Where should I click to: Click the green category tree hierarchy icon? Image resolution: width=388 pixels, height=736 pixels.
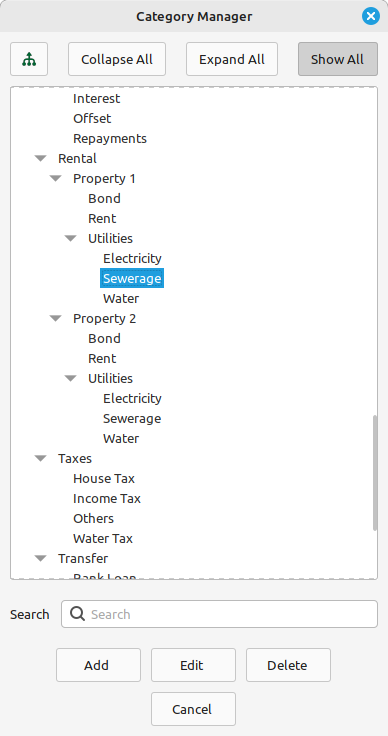coord(29,59)
